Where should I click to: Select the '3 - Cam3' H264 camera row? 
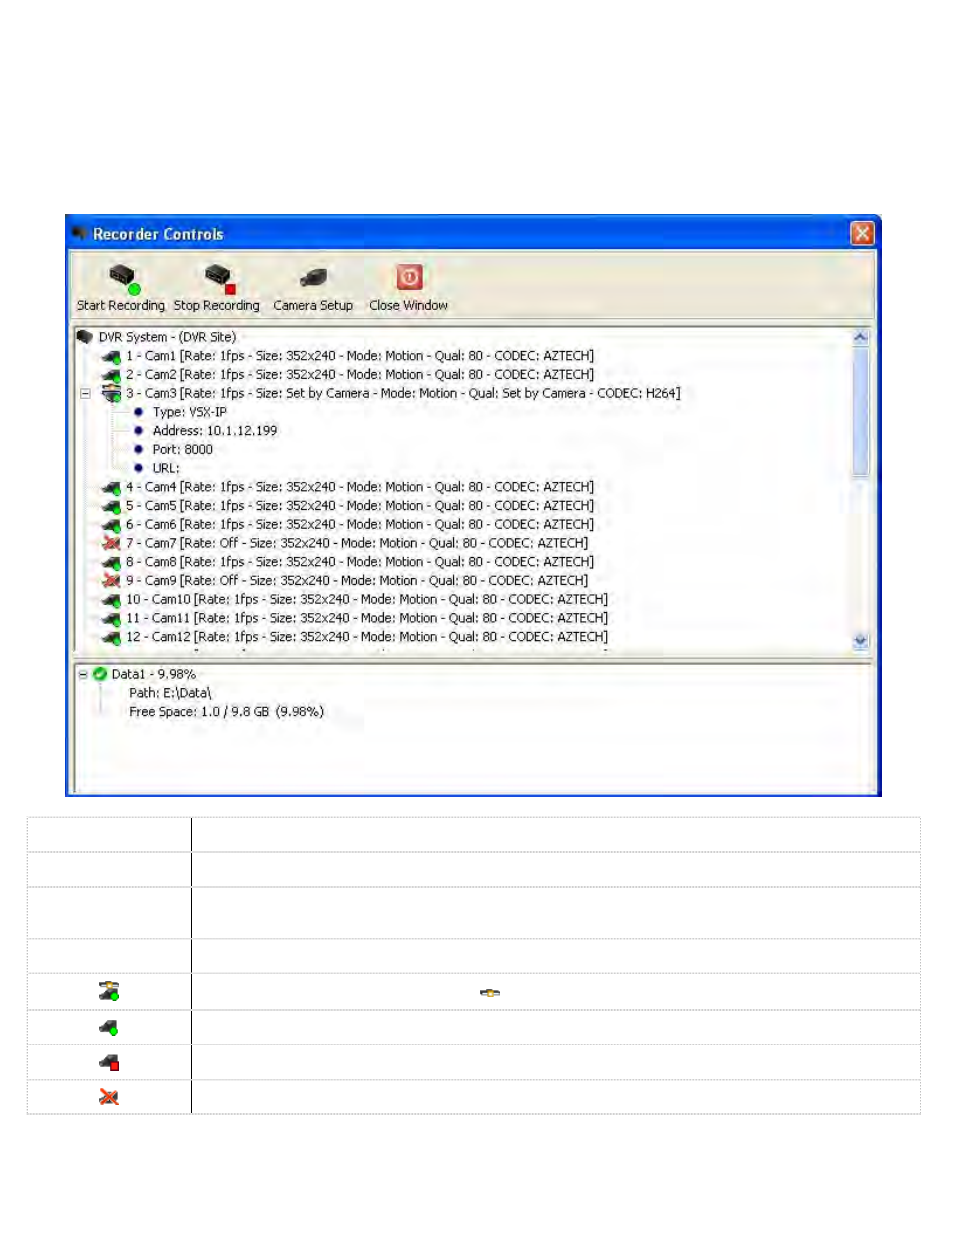[403, 394]
